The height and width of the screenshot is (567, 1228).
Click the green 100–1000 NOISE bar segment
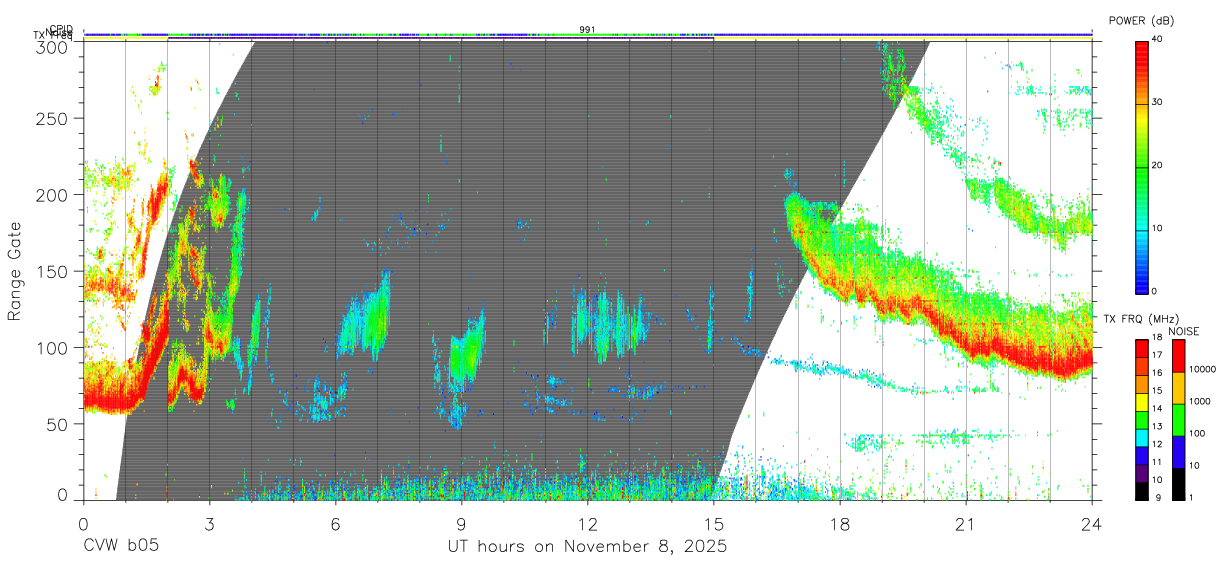1177,420
